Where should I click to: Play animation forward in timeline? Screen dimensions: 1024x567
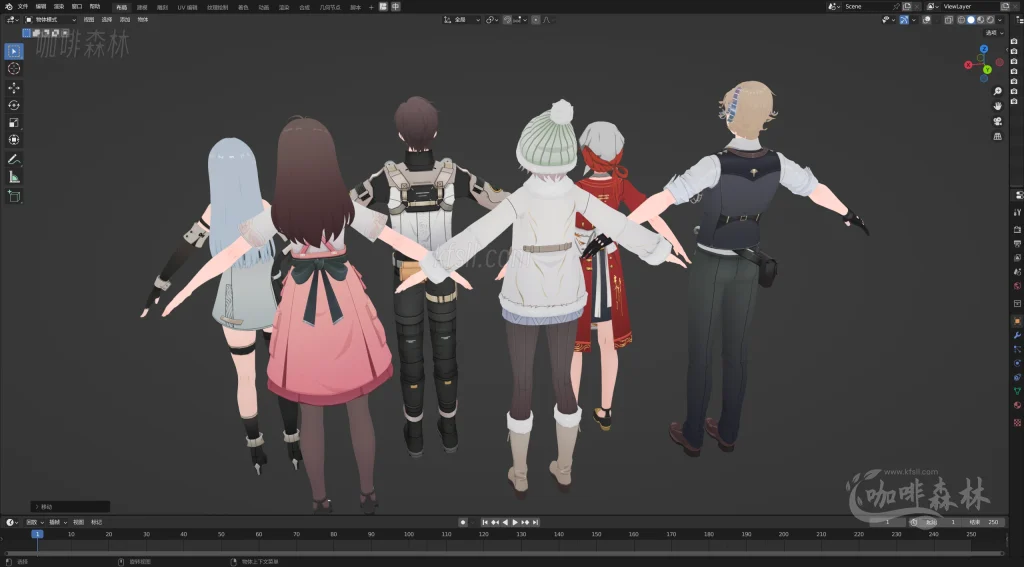[515, 522]
